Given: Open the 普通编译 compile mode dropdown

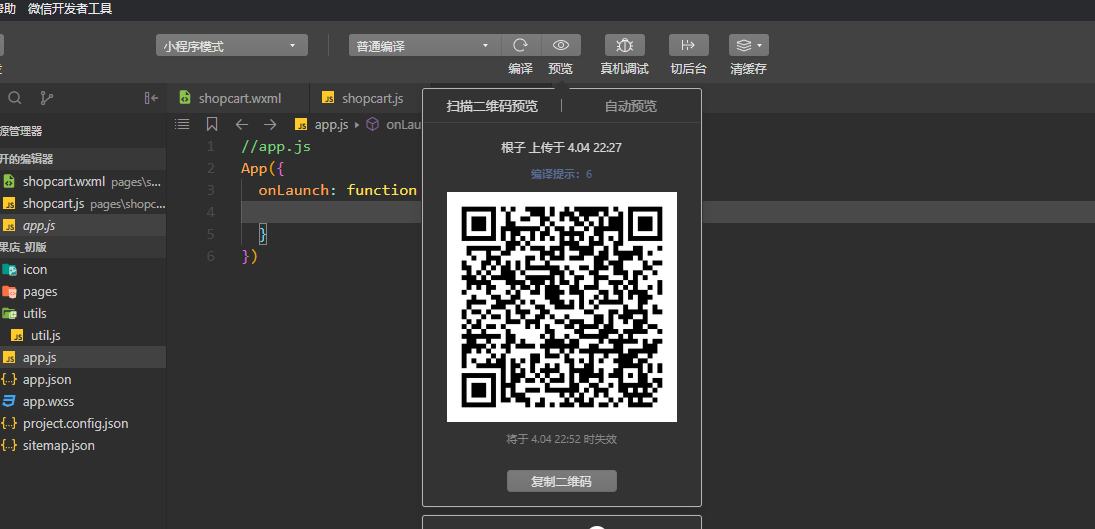Looking at the screenshot, I should (425, 46).
